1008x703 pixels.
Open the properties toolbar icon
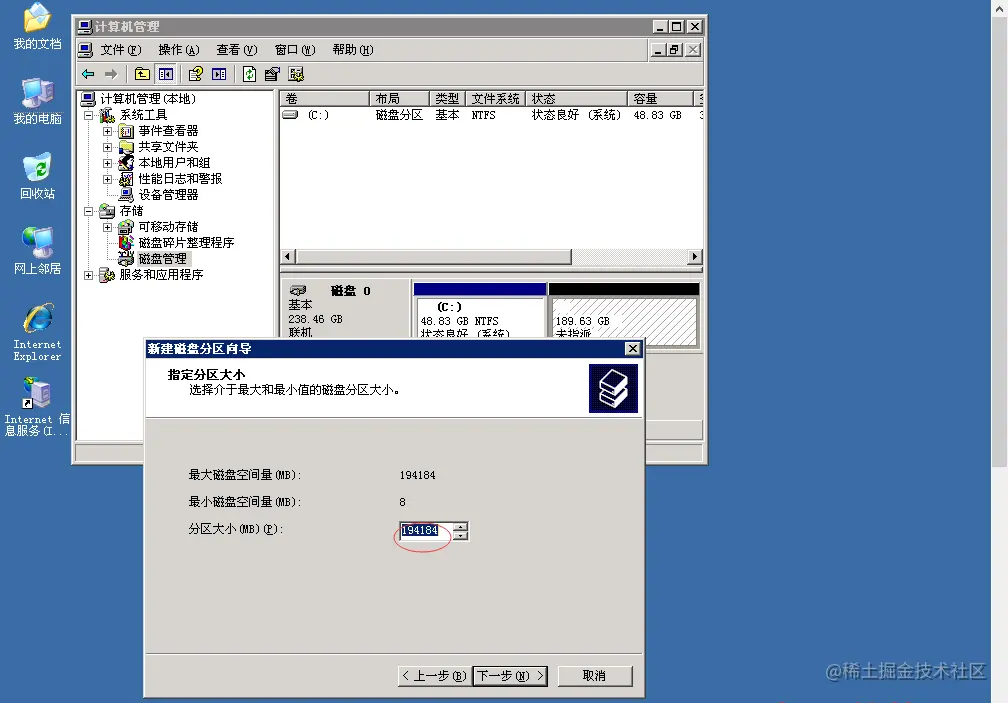272,73
